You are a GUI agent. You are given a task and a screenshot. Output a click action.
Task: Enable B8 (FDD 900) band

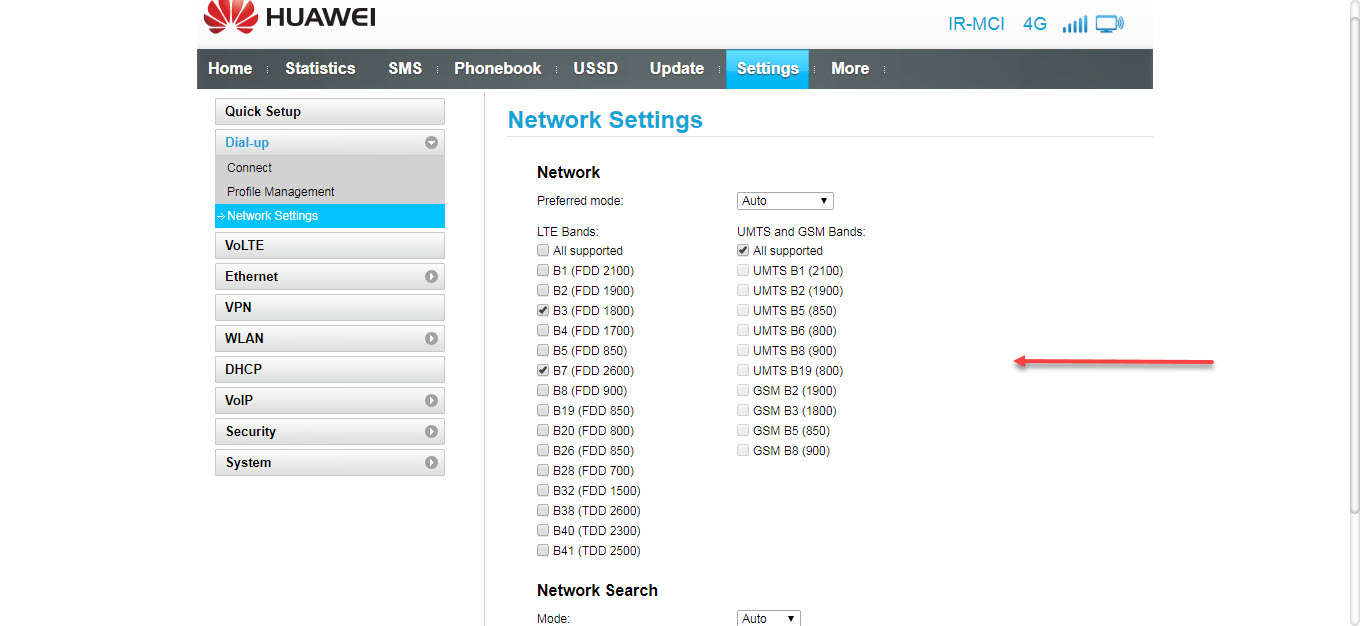(x=543, y=391)
